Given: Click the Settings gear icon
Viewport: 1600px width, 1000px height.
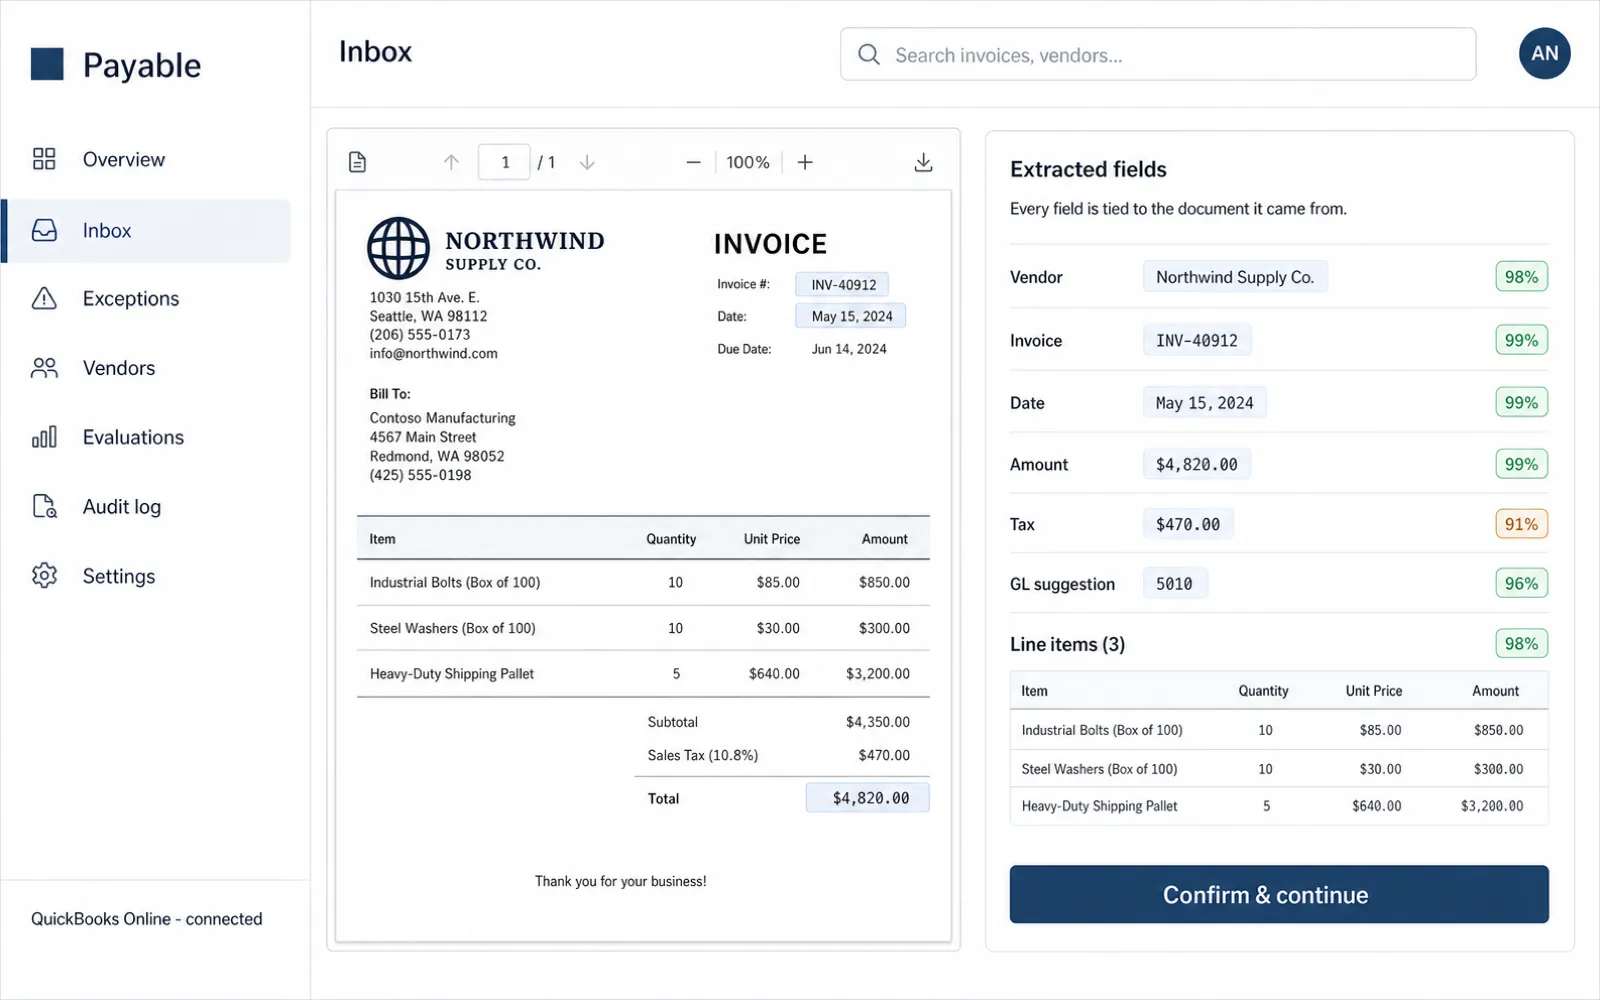Looking at the screenshot, I should click(44, 575).
